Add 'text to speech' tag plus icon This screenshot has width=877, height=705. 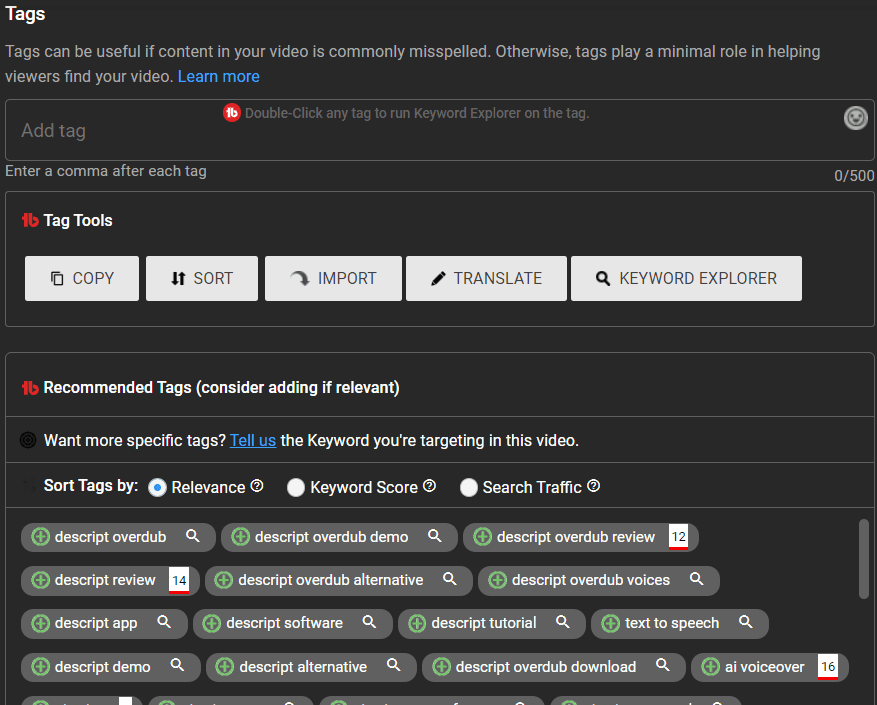(610, 623)
